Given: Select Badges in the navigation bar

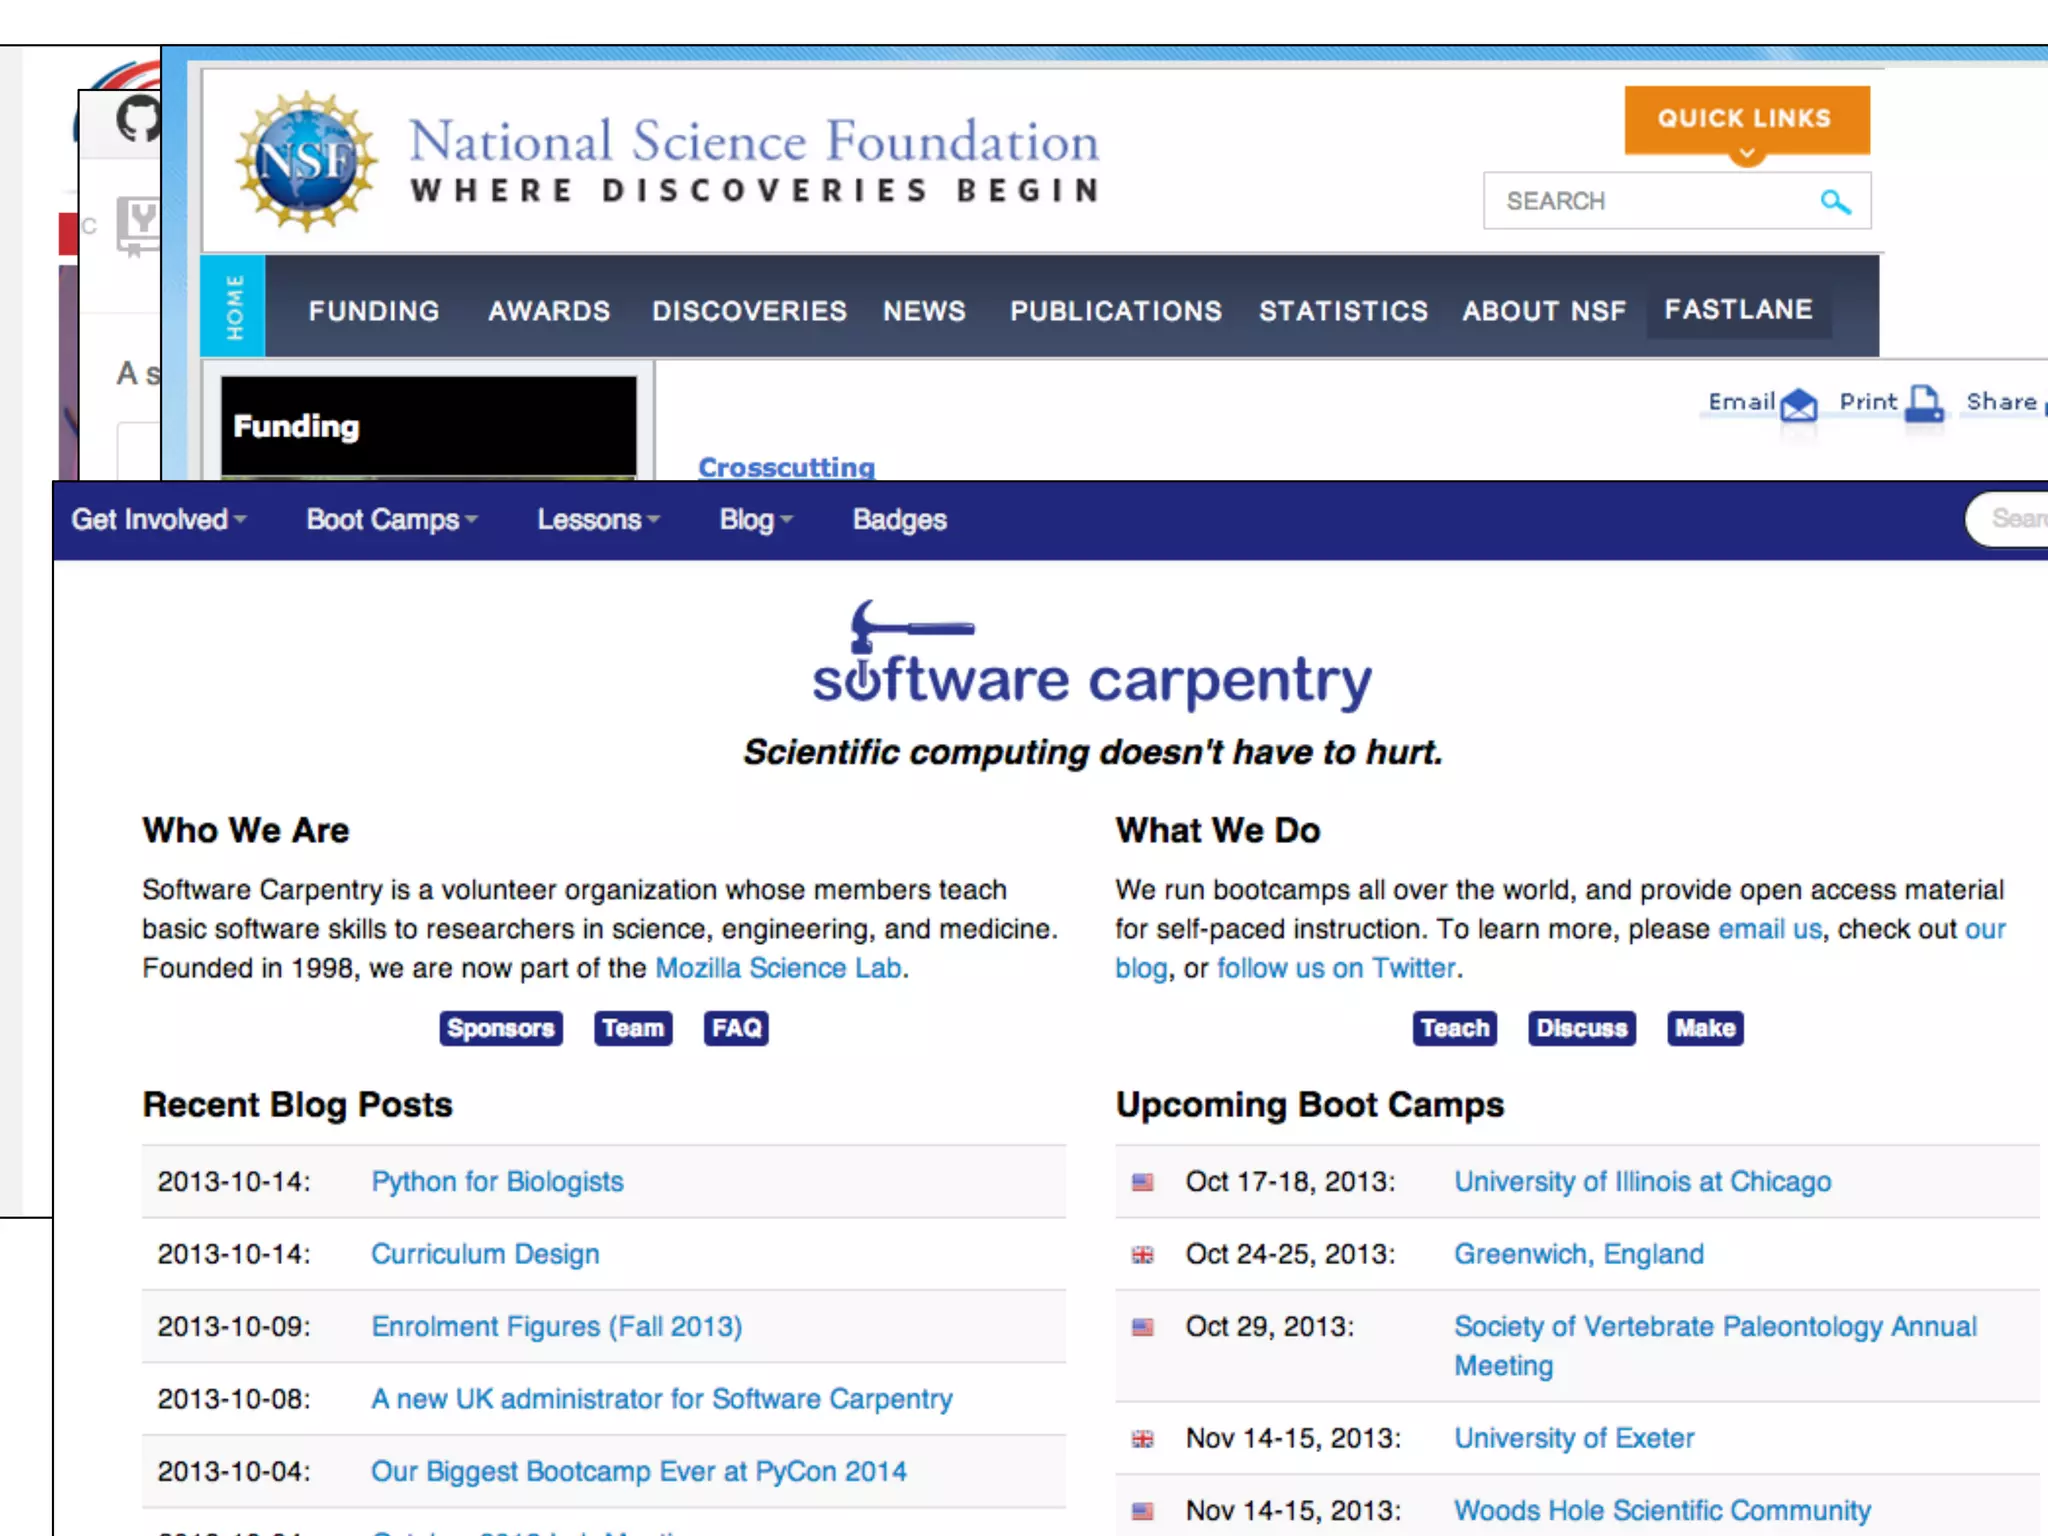Looking at the screenshot, I should coord(899,520).
